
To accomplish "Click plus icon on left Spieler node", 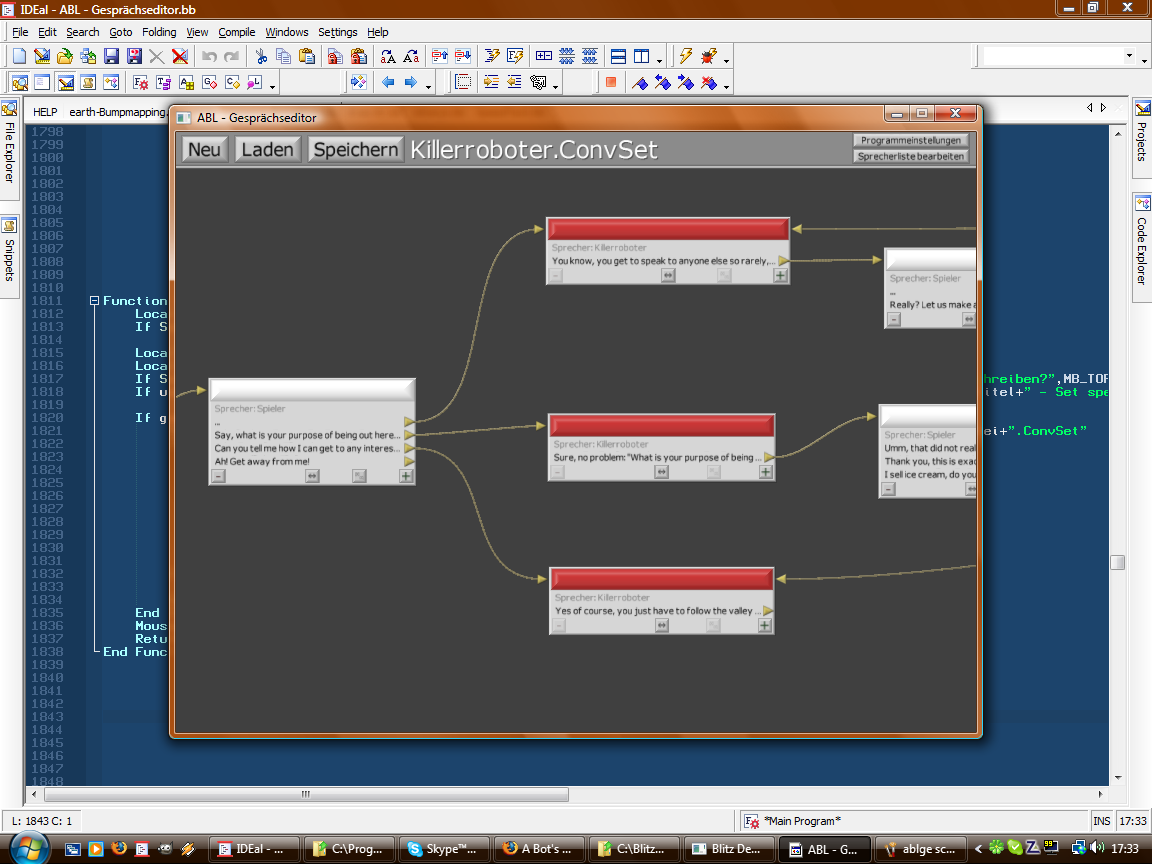I will (x=405, y=476).
